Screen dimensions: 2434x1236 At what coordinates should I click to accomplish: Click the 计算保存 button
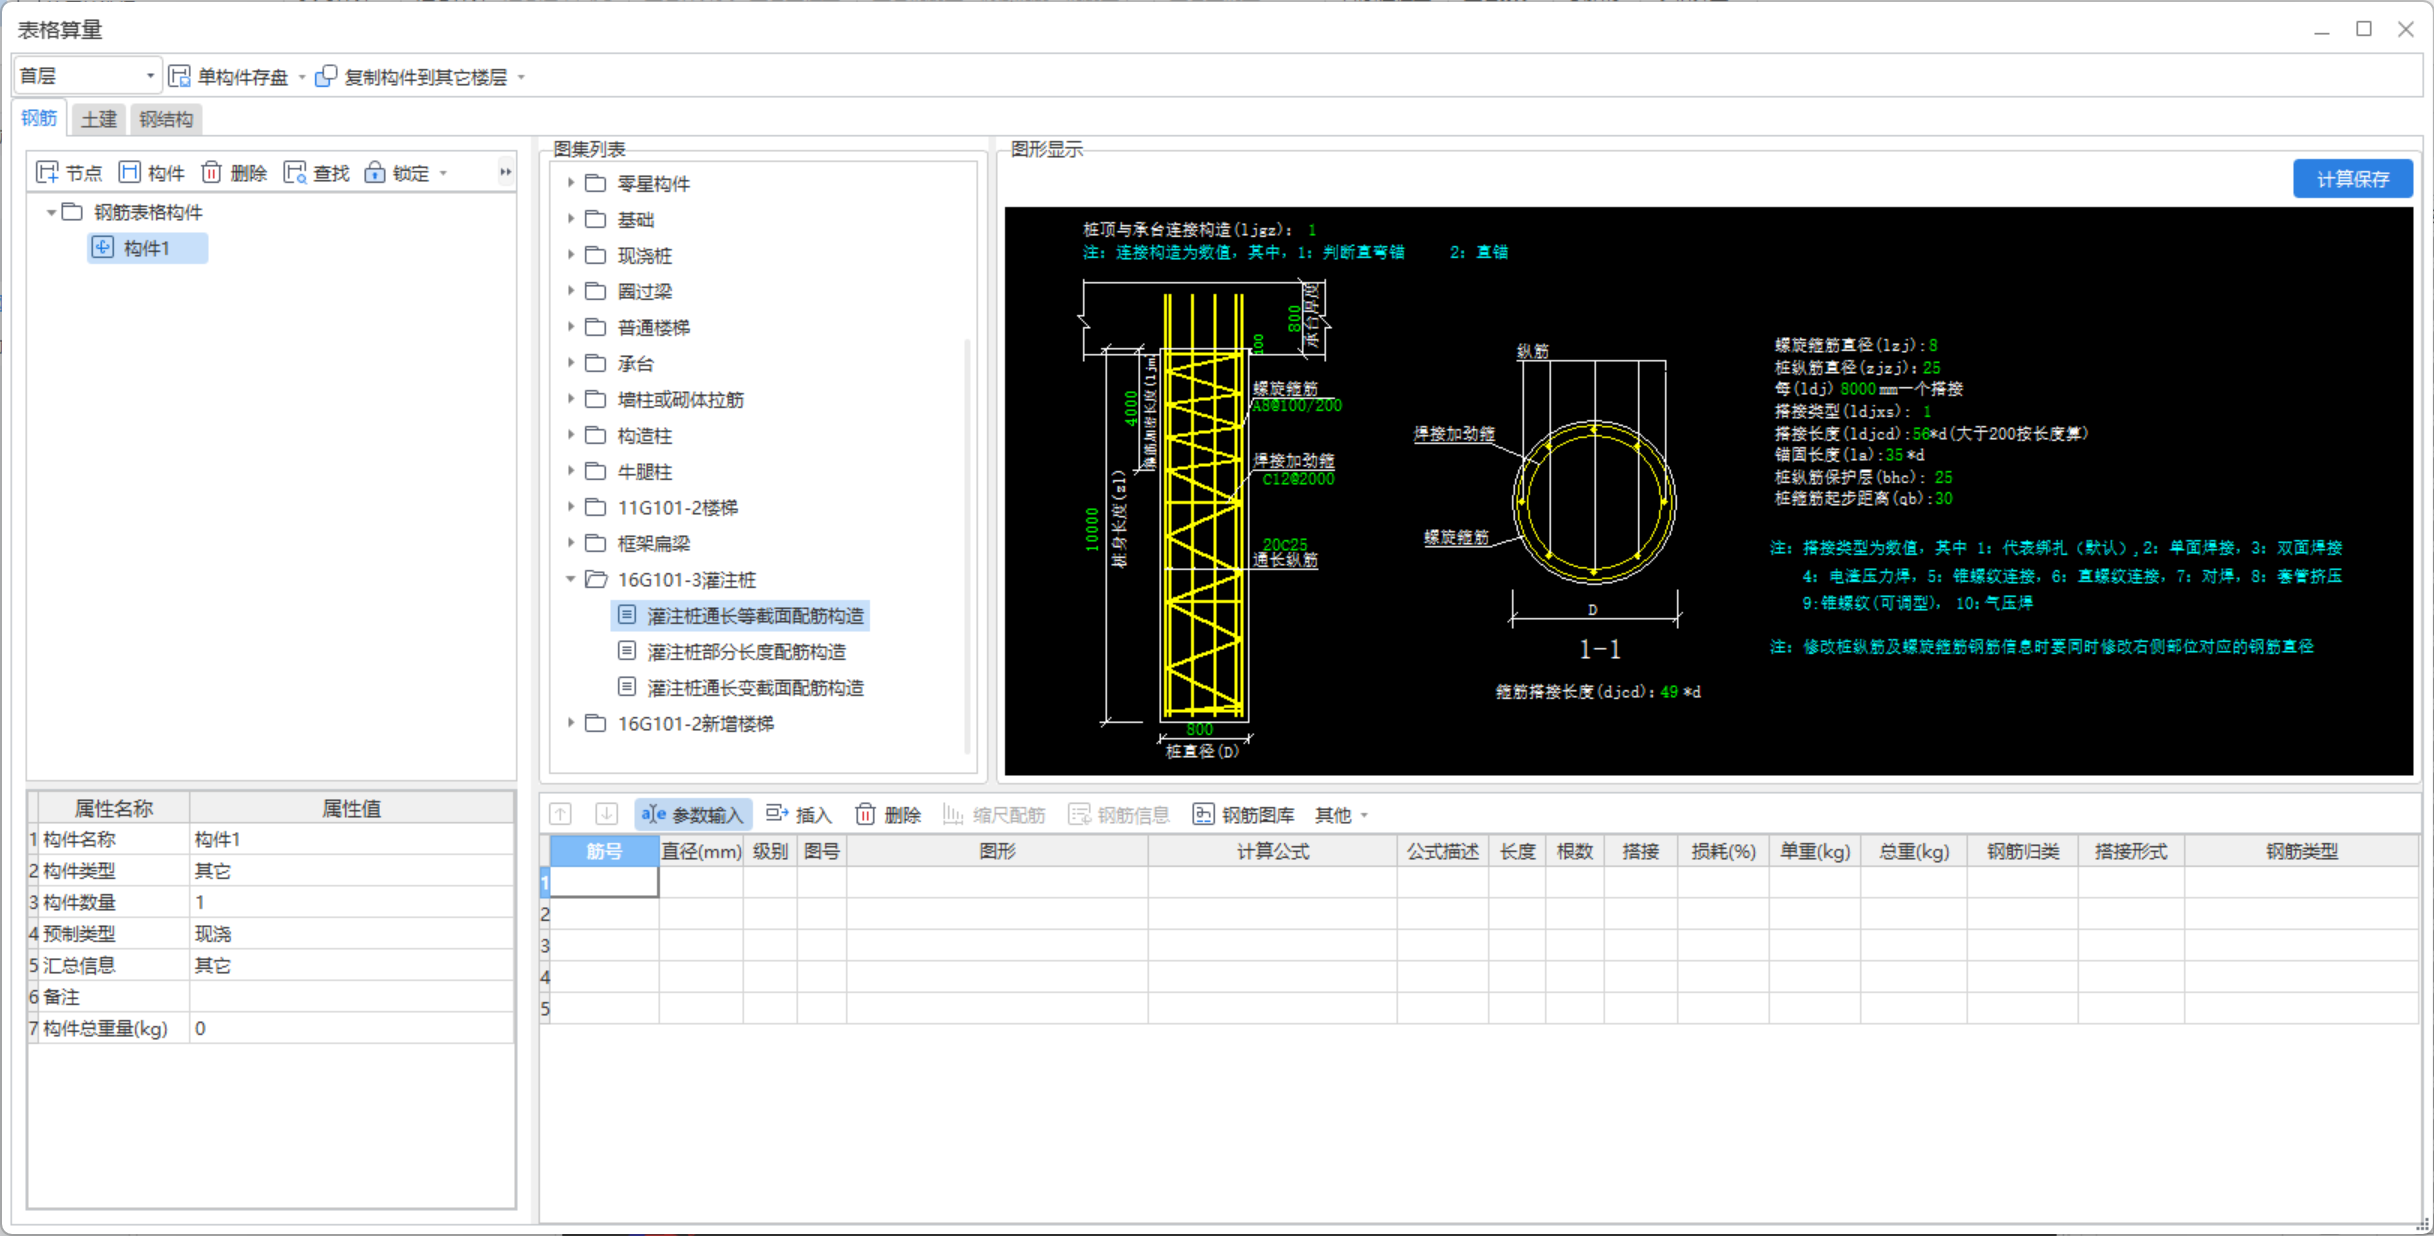point(2352,179)
